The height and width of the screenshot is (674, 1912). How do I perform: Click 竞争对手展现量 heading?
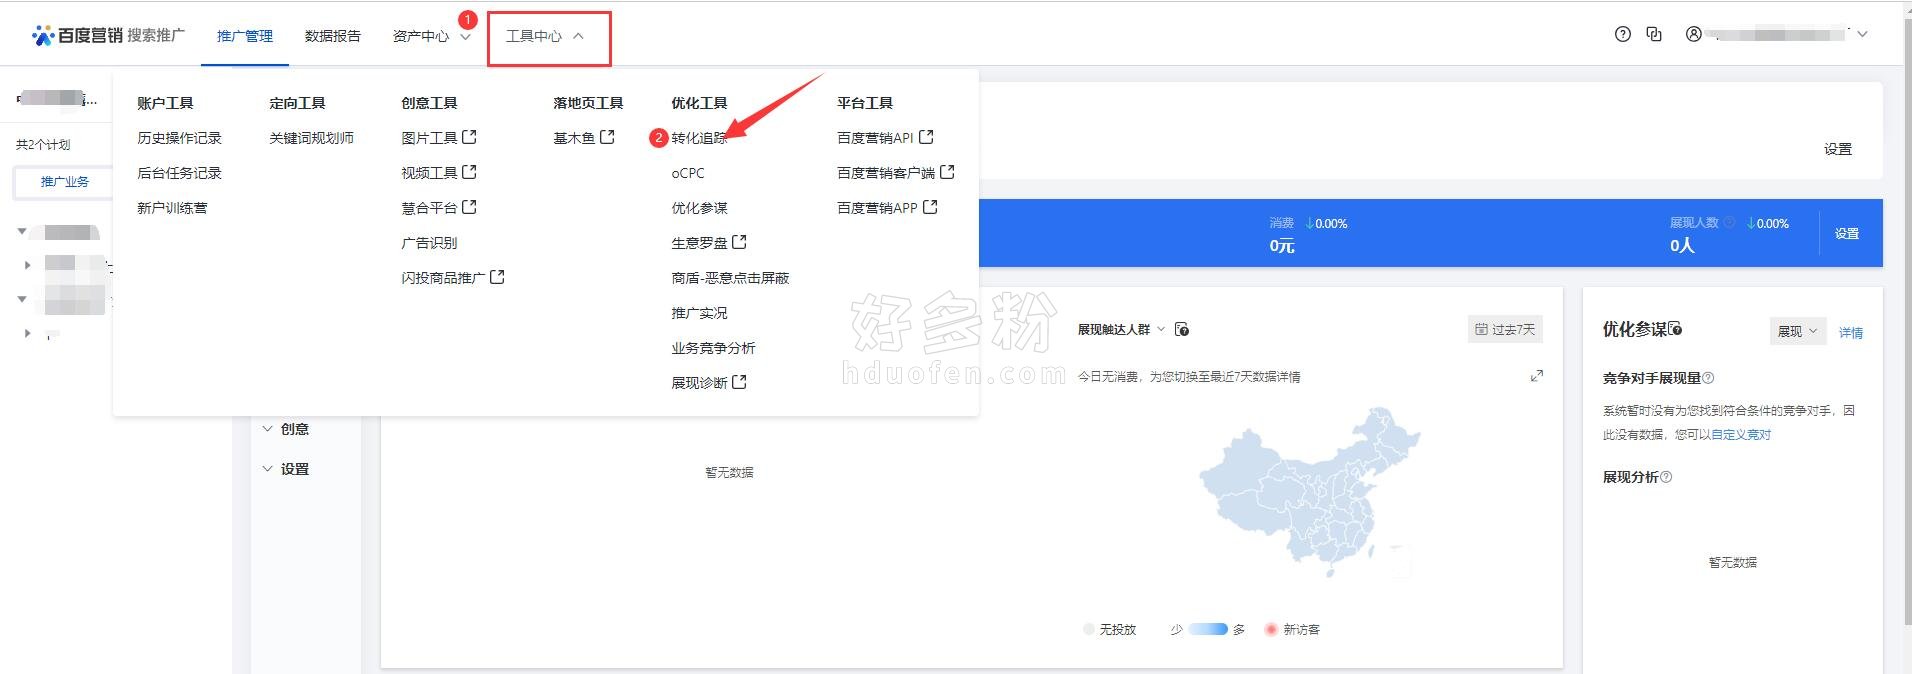[x=1651, y=378]
